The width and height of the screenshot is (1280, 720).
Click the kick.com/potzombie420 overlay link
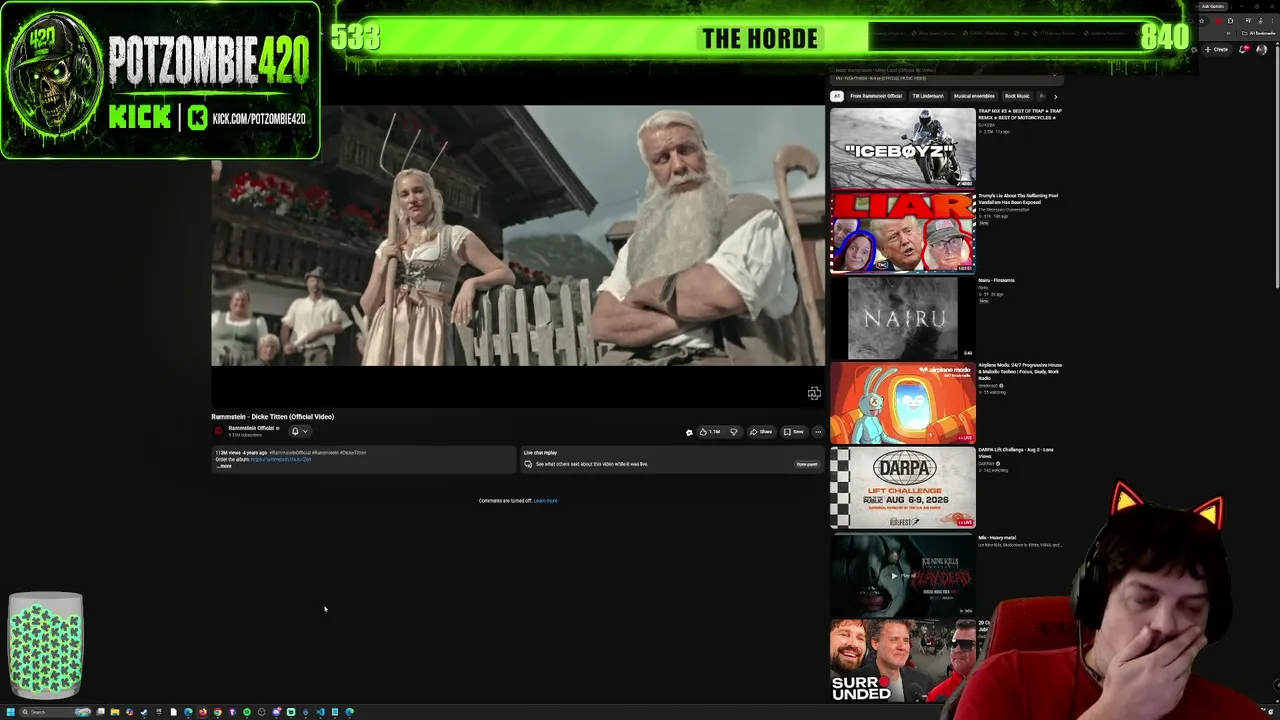259,118
